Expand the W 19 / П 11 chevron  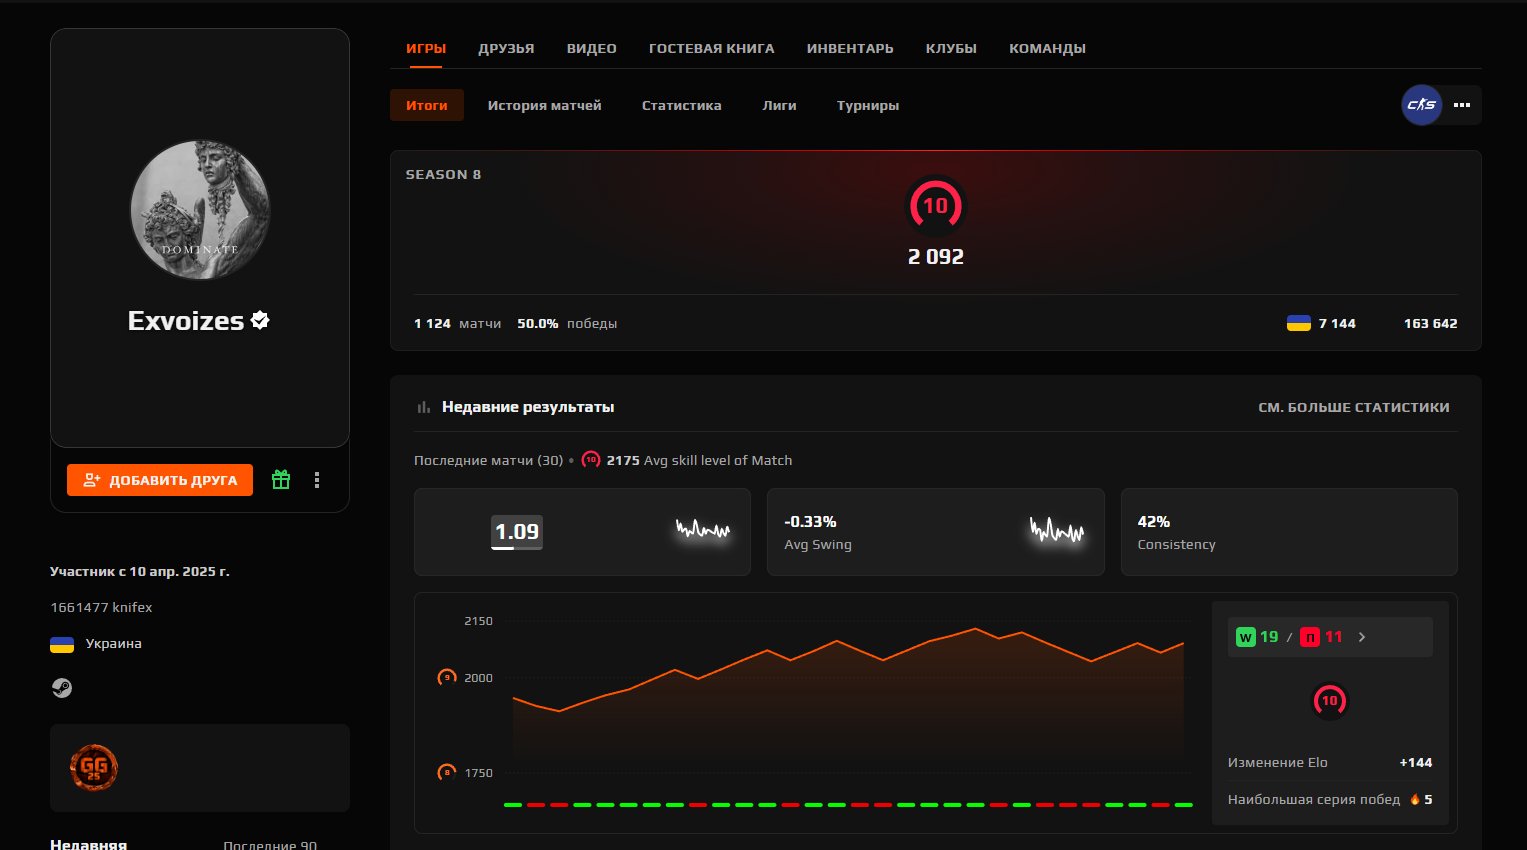(x=1362, y=637)
